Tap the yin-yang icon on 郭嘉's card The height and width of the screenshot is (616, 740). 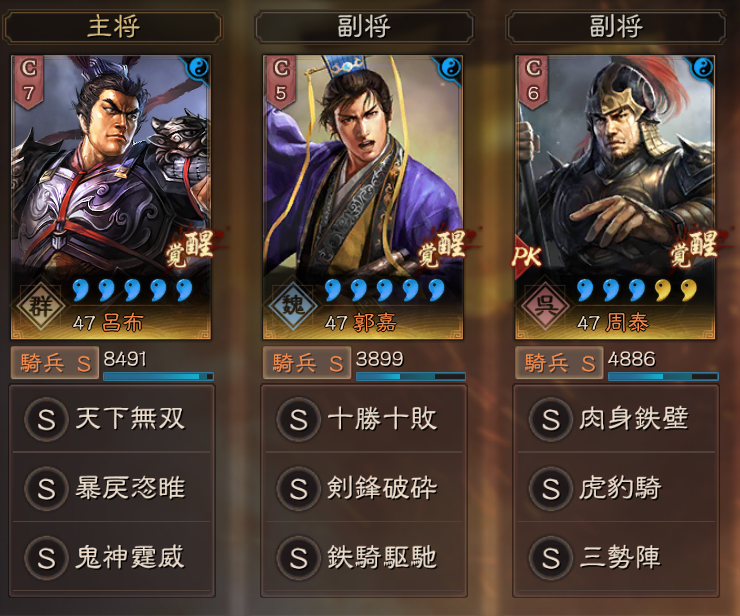[450, 69]
